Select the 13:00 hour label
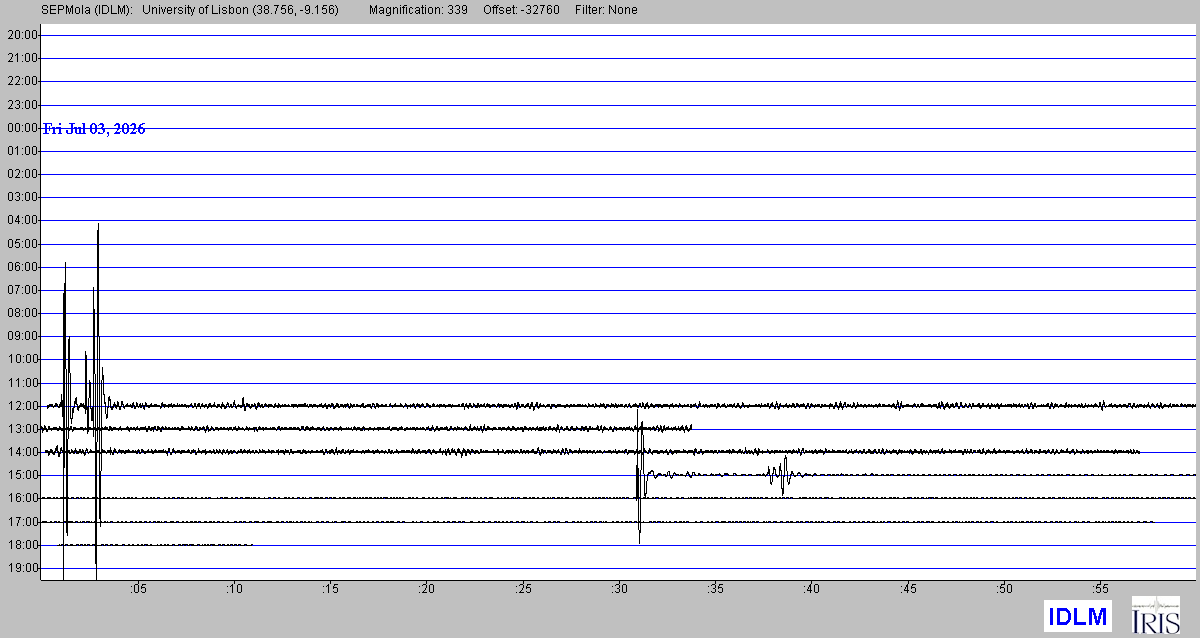The image size is (1200, 638). [x=22, y=429]
